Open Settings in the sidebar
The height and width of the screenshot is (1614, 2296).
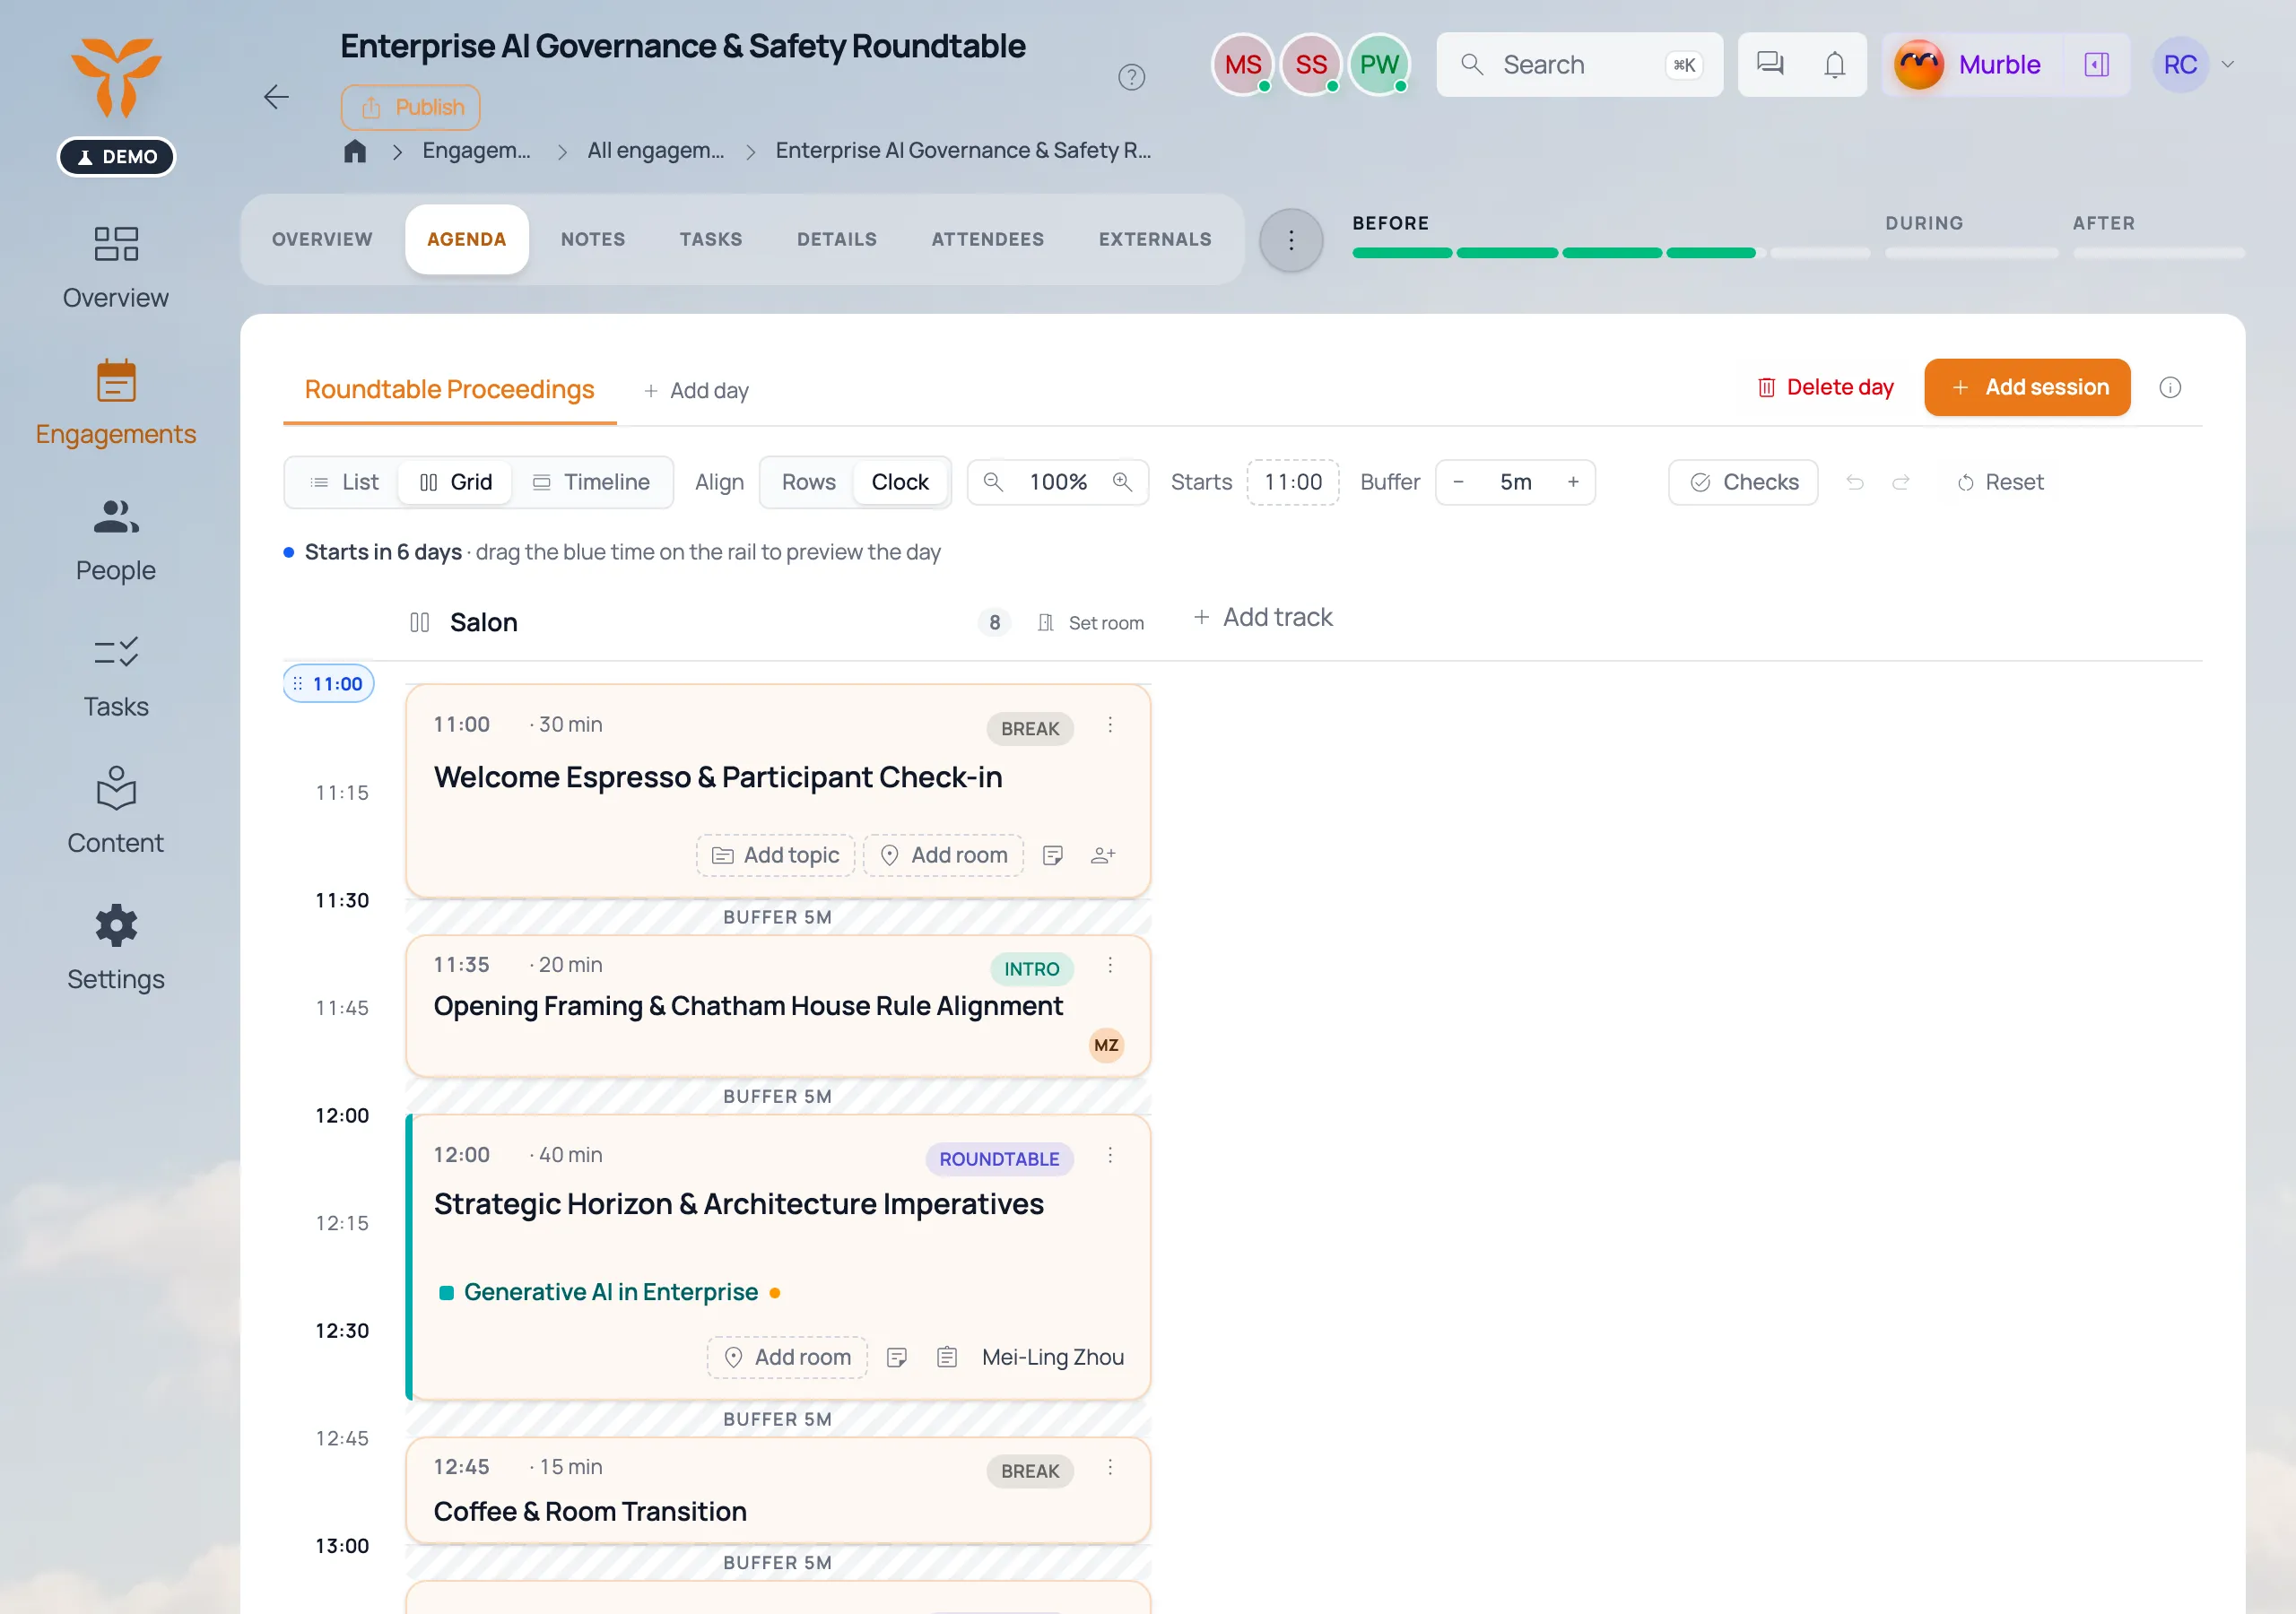tap(116, 948)
